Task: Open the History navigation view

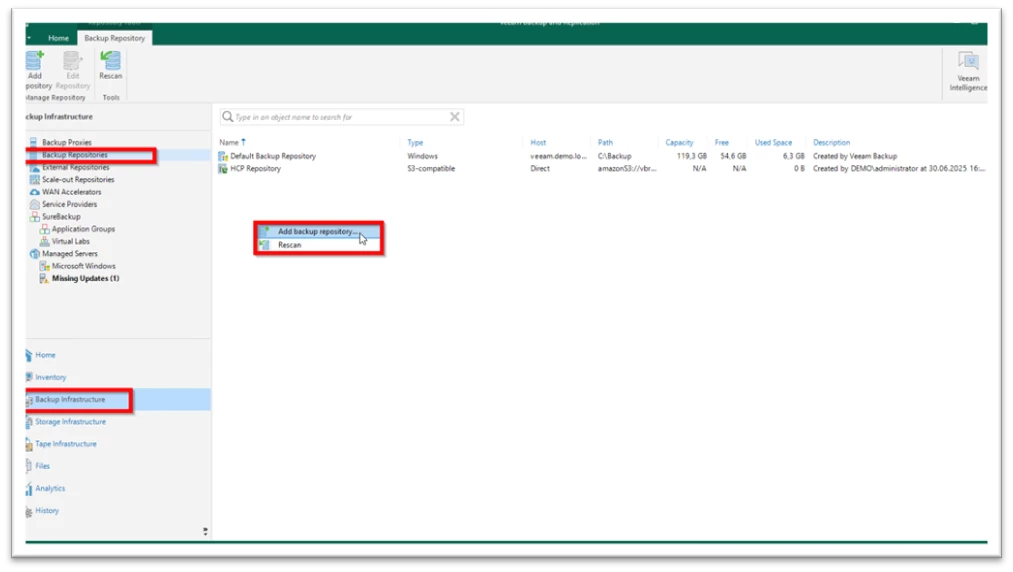Action: [47, 511]
